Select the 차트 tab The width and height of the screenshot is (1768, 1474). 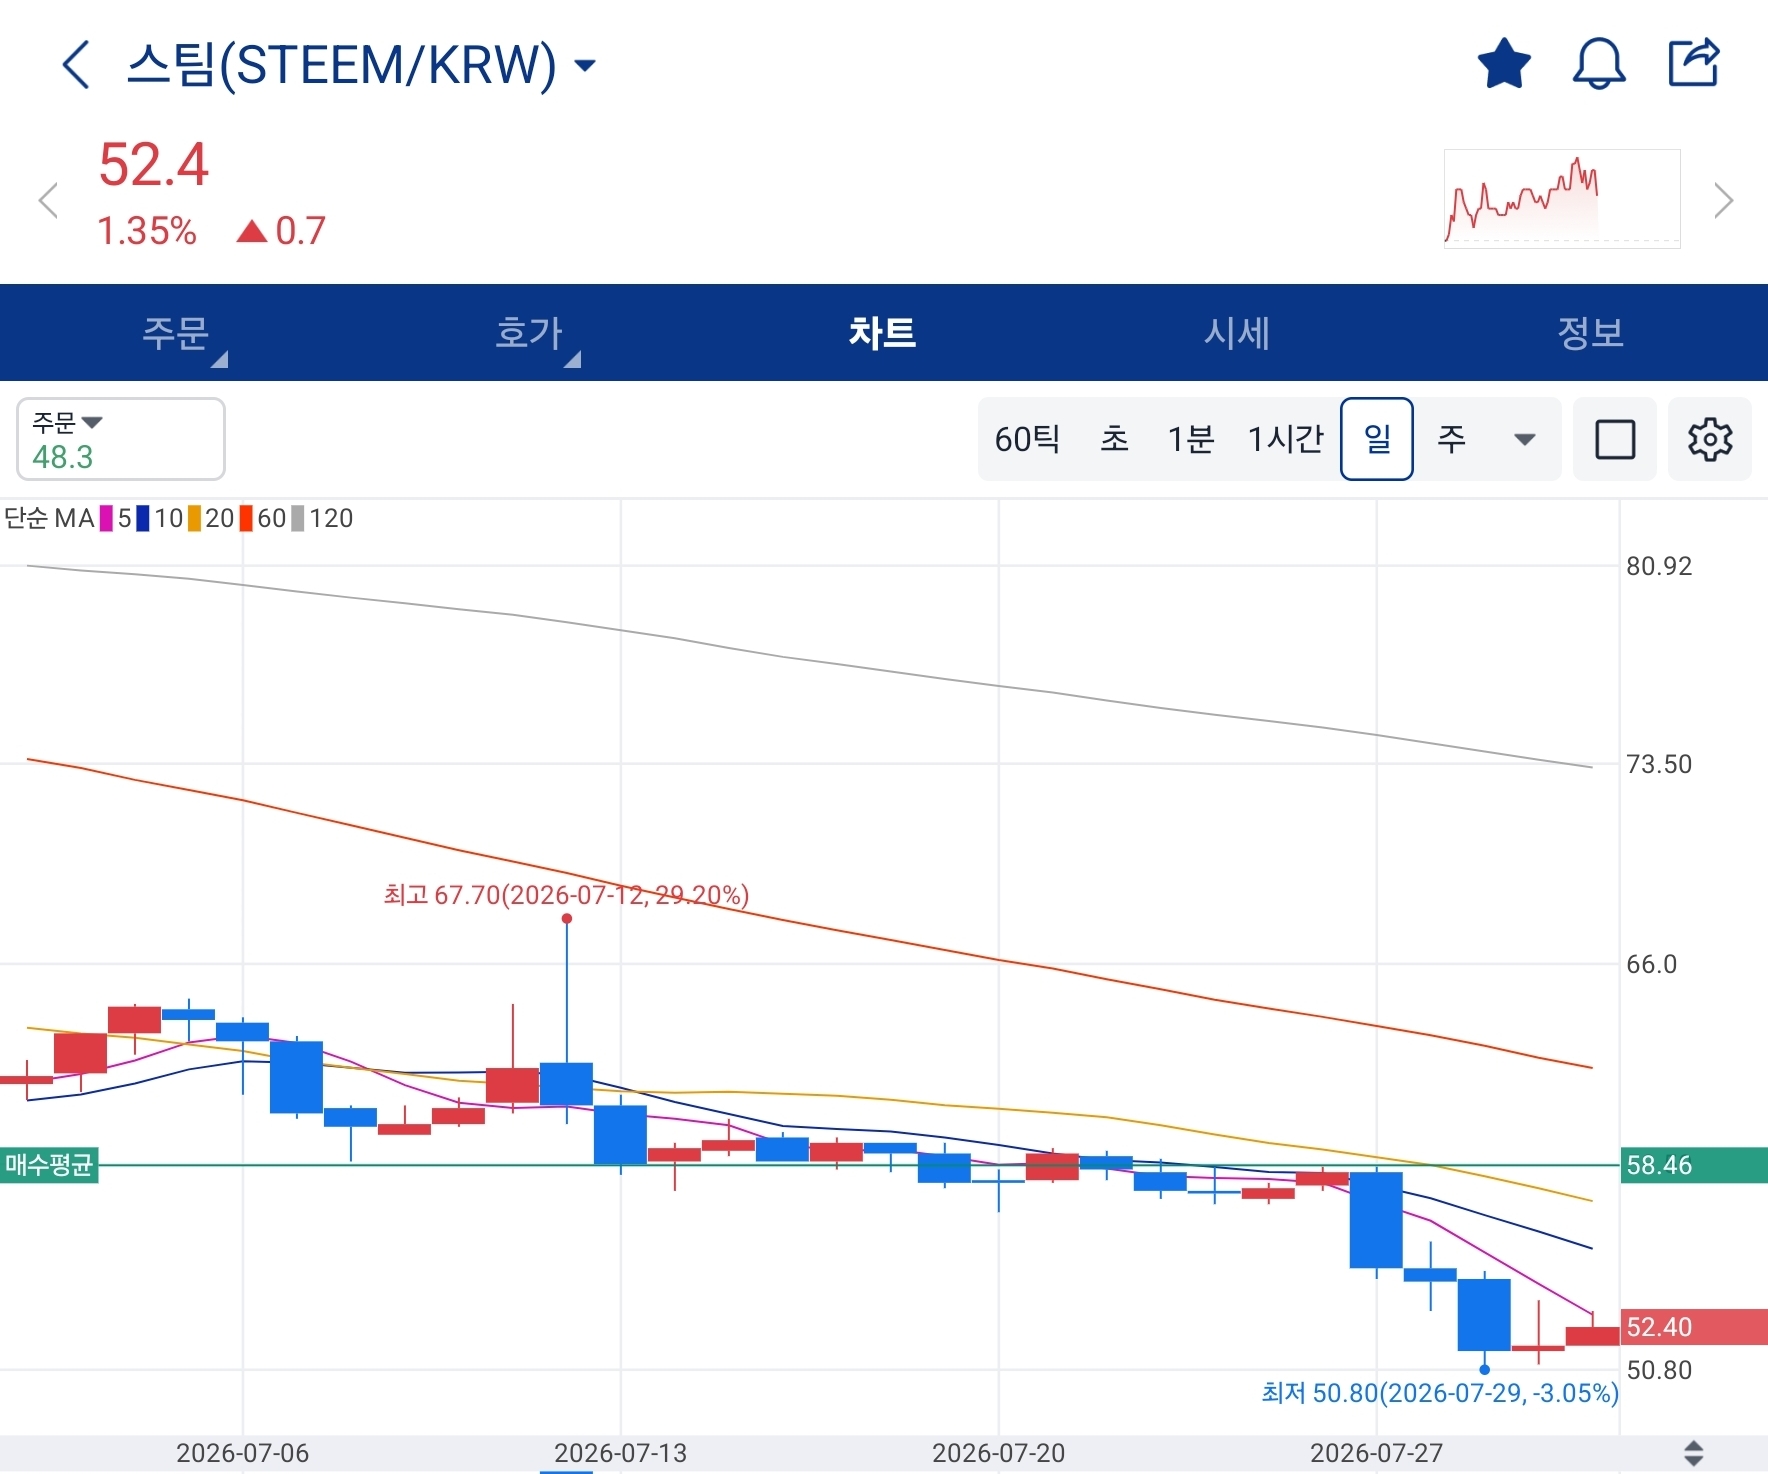pyautogui.click(x=883, y=333)
